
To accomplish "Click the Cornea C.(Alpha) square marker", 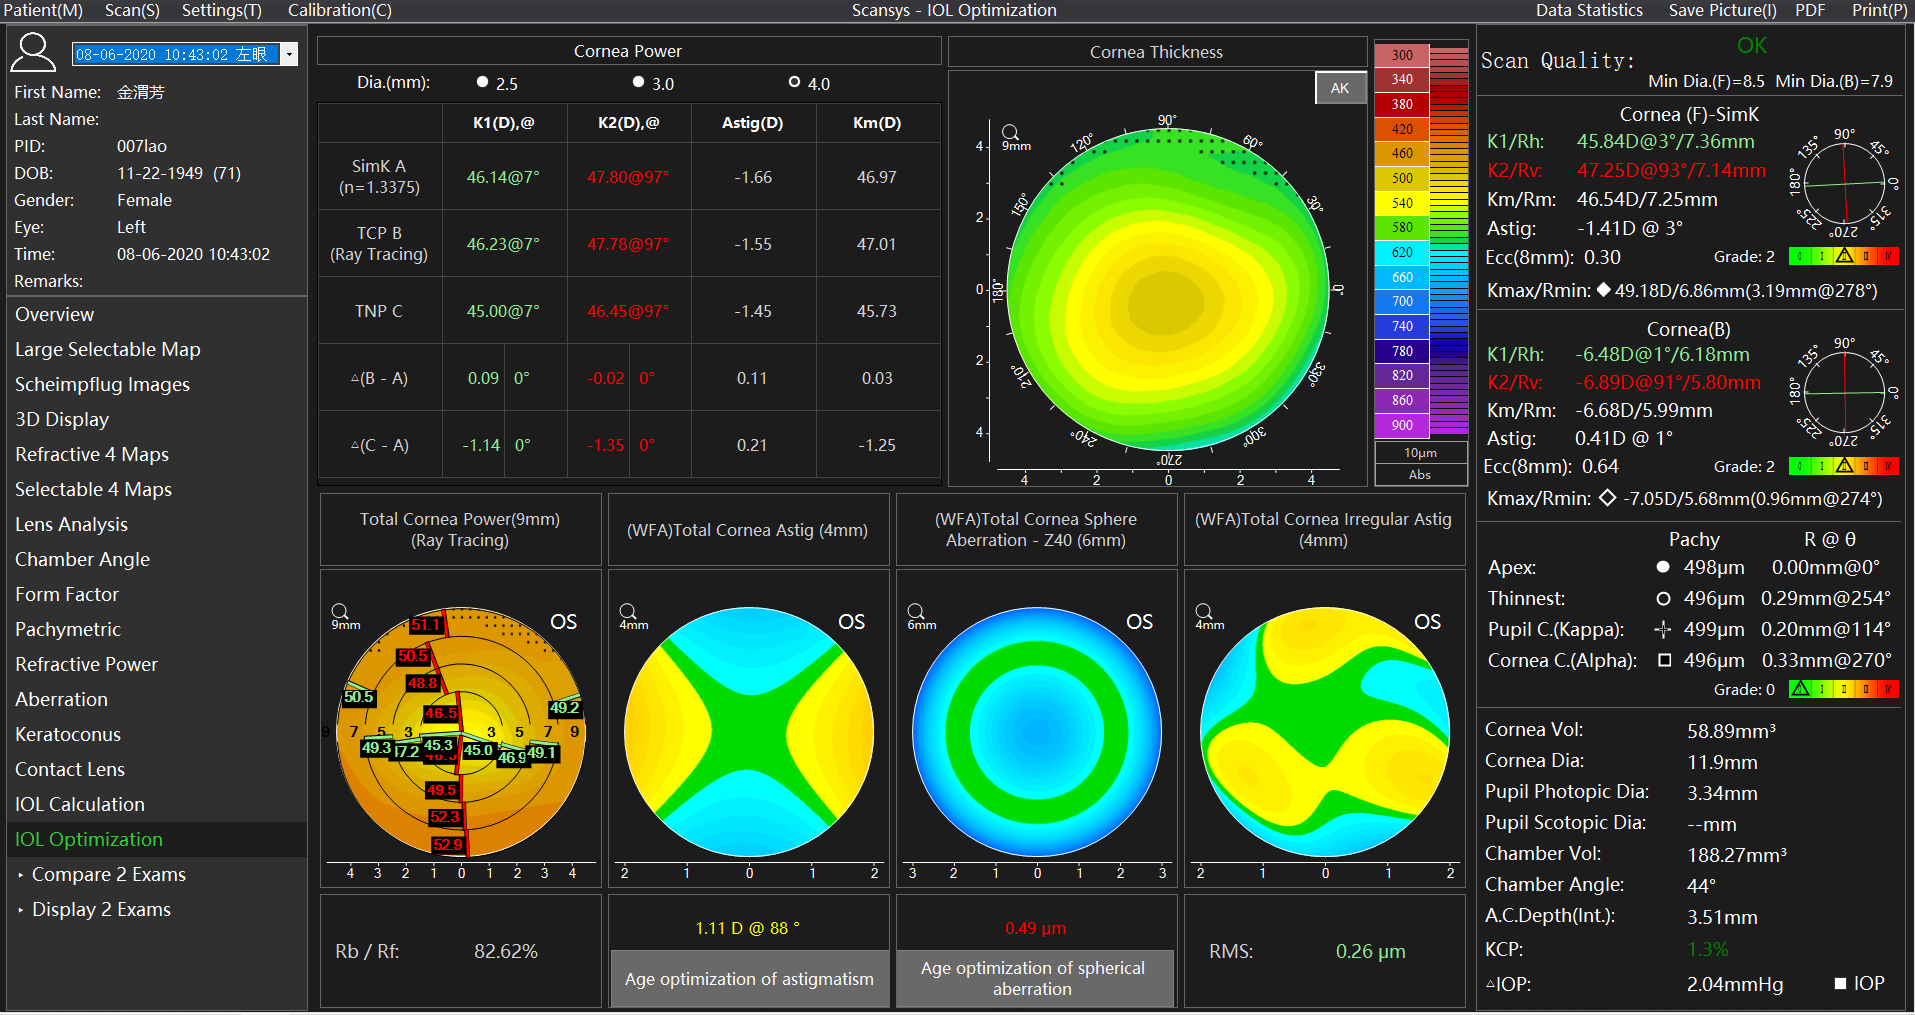I will coord(1664,660).
